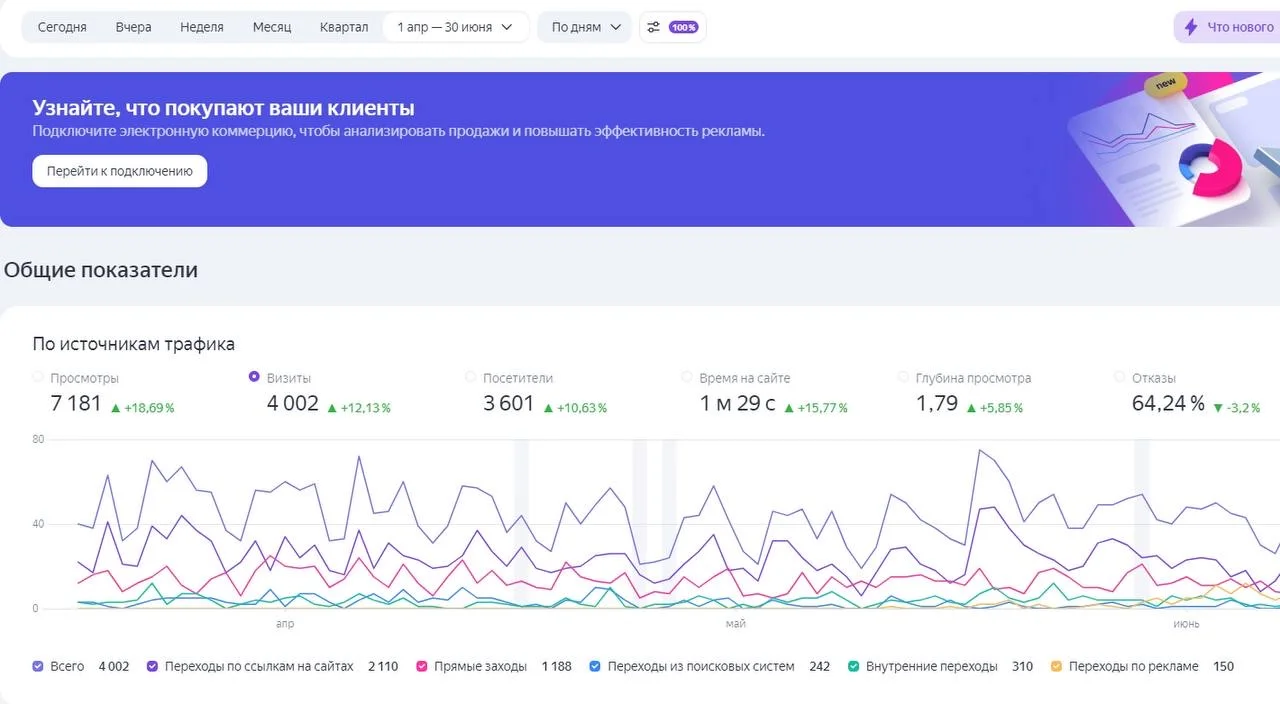Click the +12,13 % change indicator
The height and width of the screenshot is (704, 1280).
tap(359, 408)
